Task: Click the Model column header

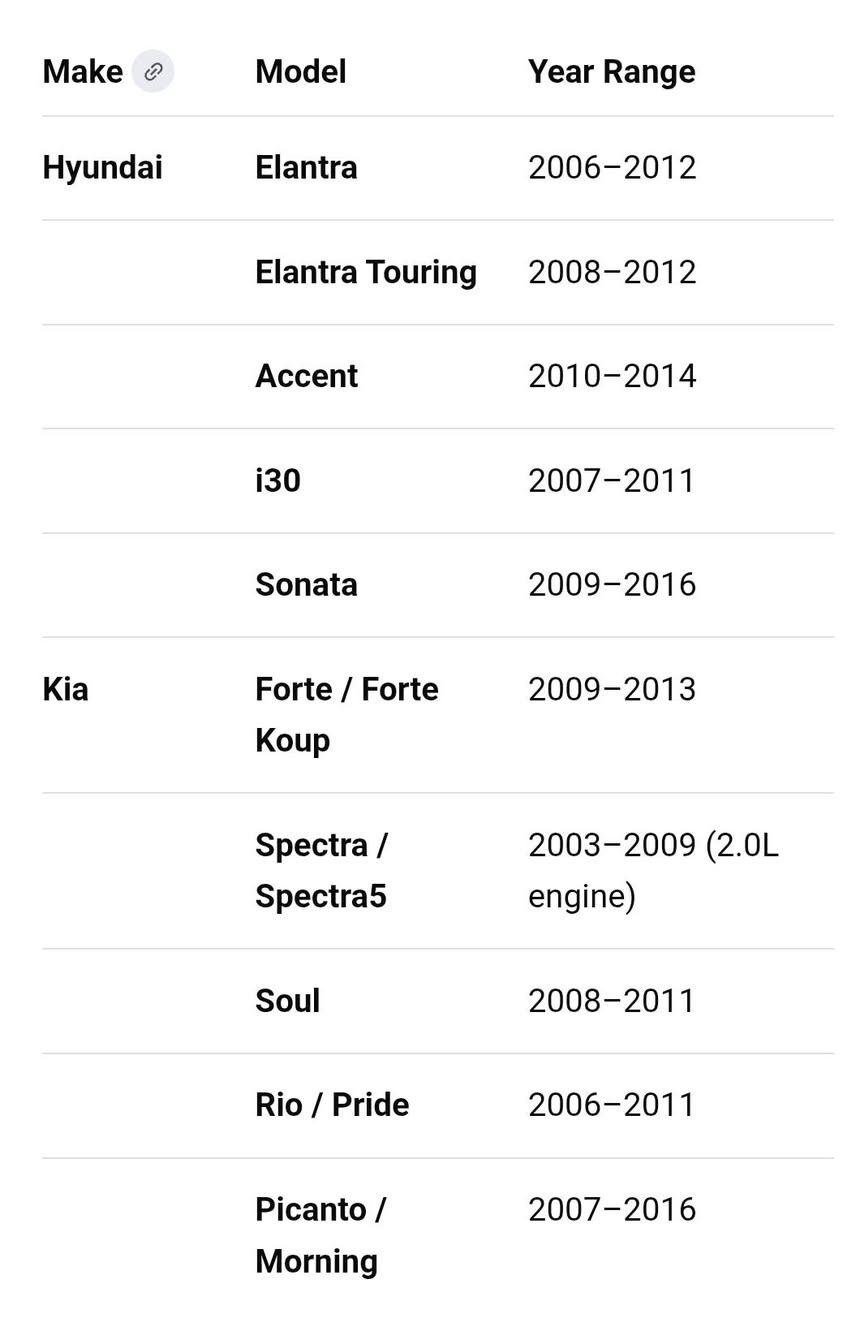Action: 301,72
